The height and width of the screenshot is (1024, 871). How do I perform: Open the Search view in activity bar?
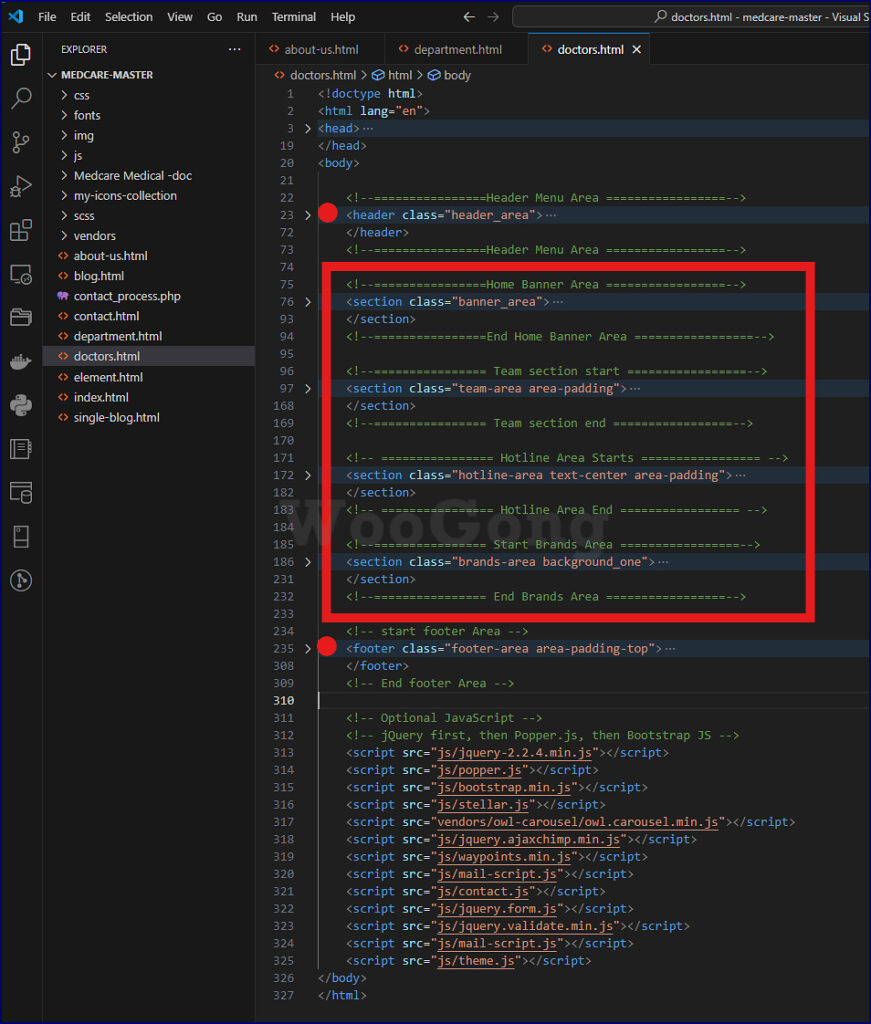coord(21,99)
